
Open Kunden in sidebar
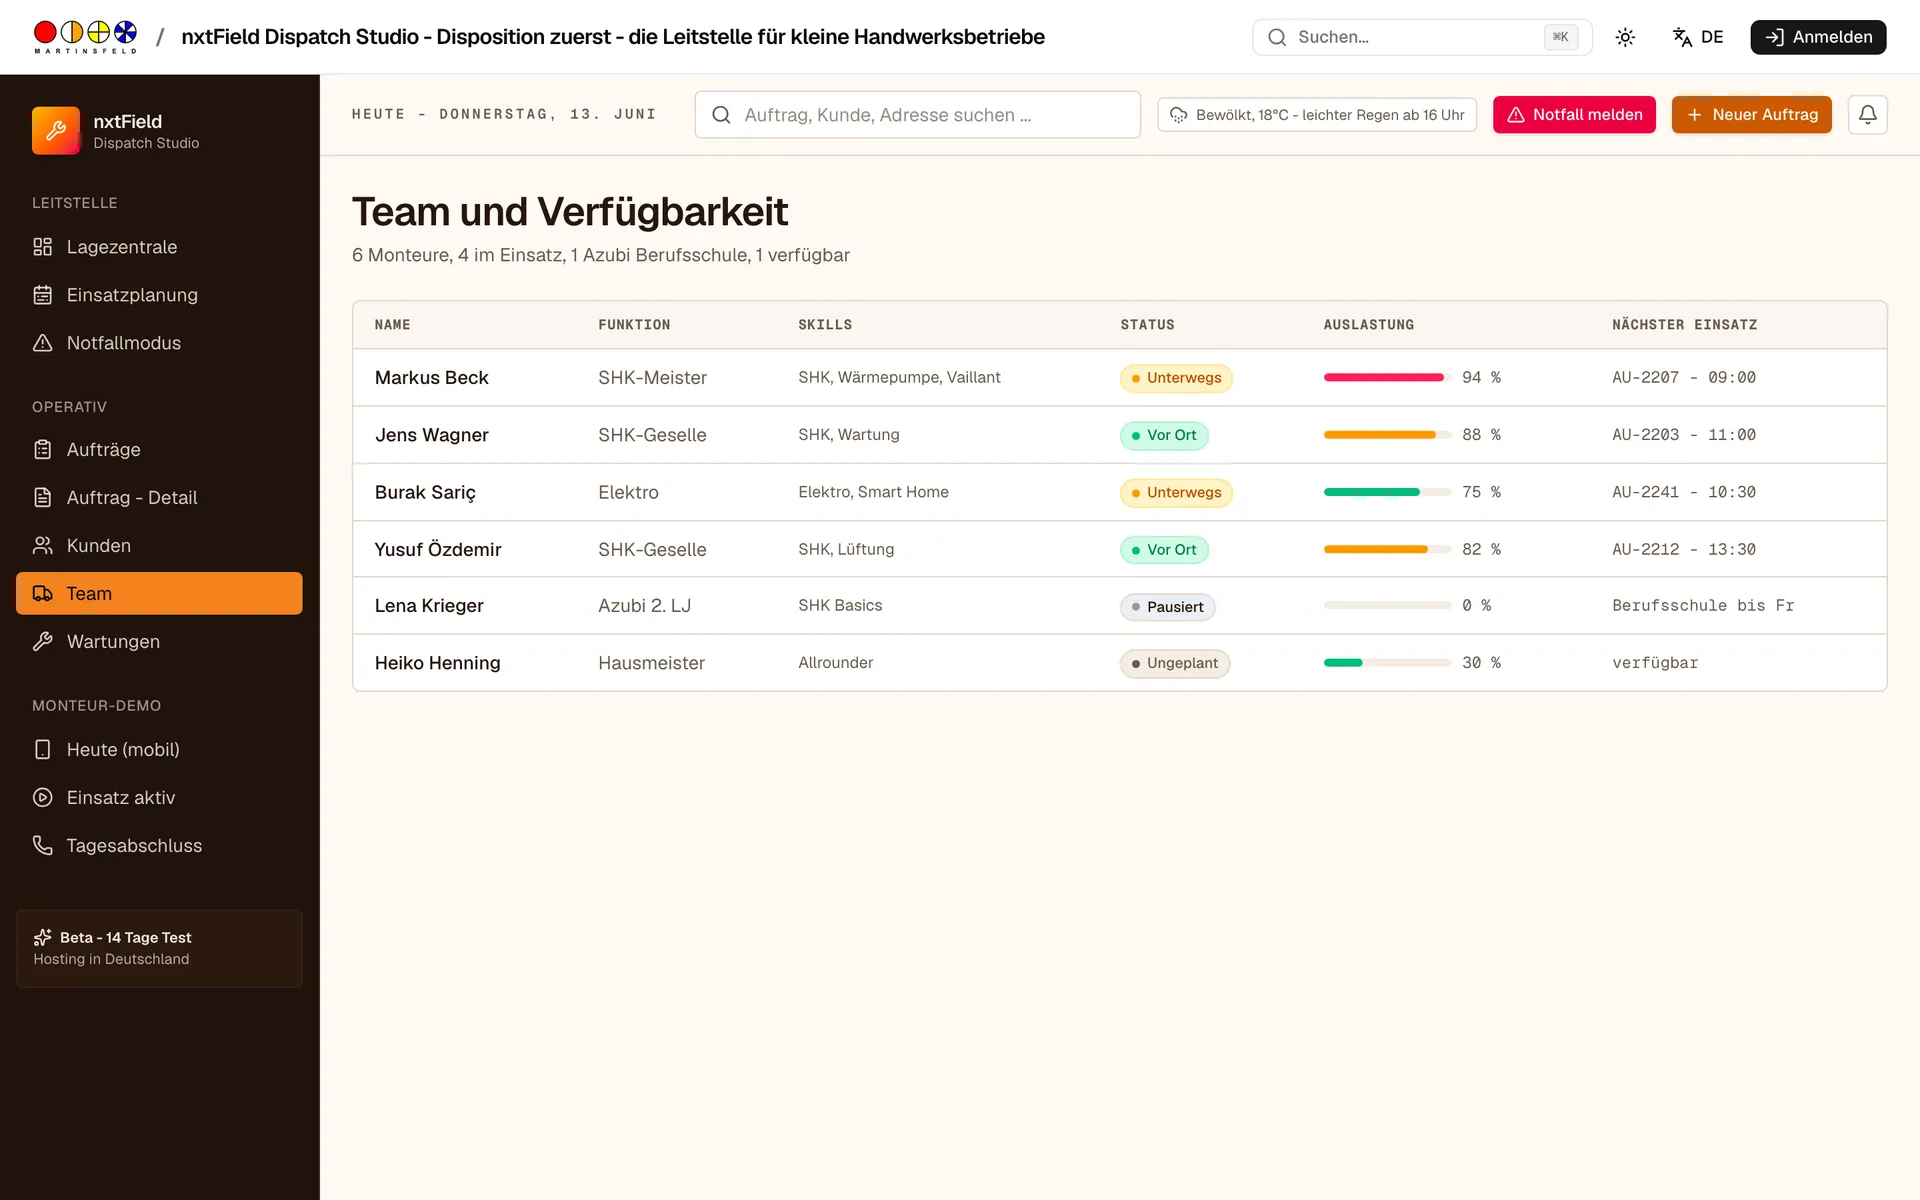tap(159, 546)
